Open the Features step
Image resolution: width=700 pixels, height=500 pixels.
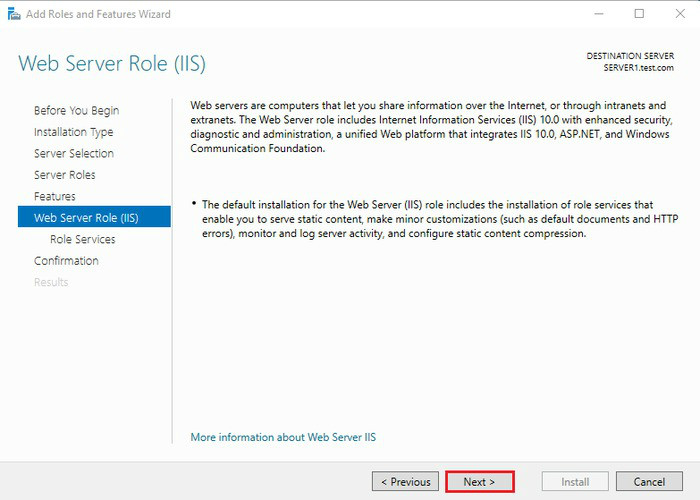(54, 197)
